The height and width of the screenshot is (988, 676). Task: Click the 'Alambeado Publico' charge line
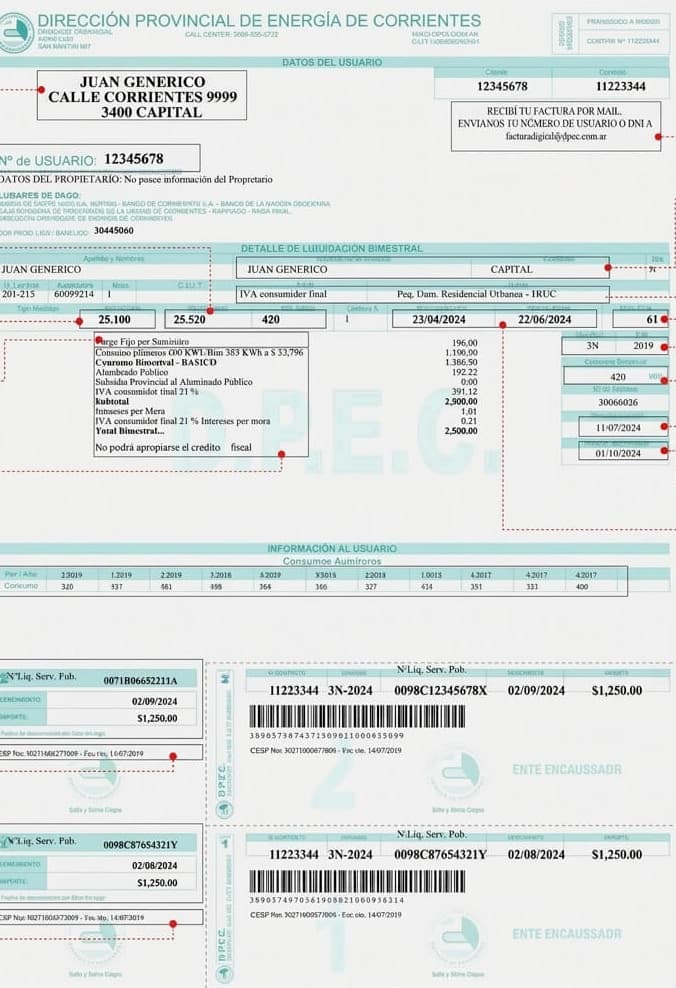pyautogui.click(x=131, y=372)
